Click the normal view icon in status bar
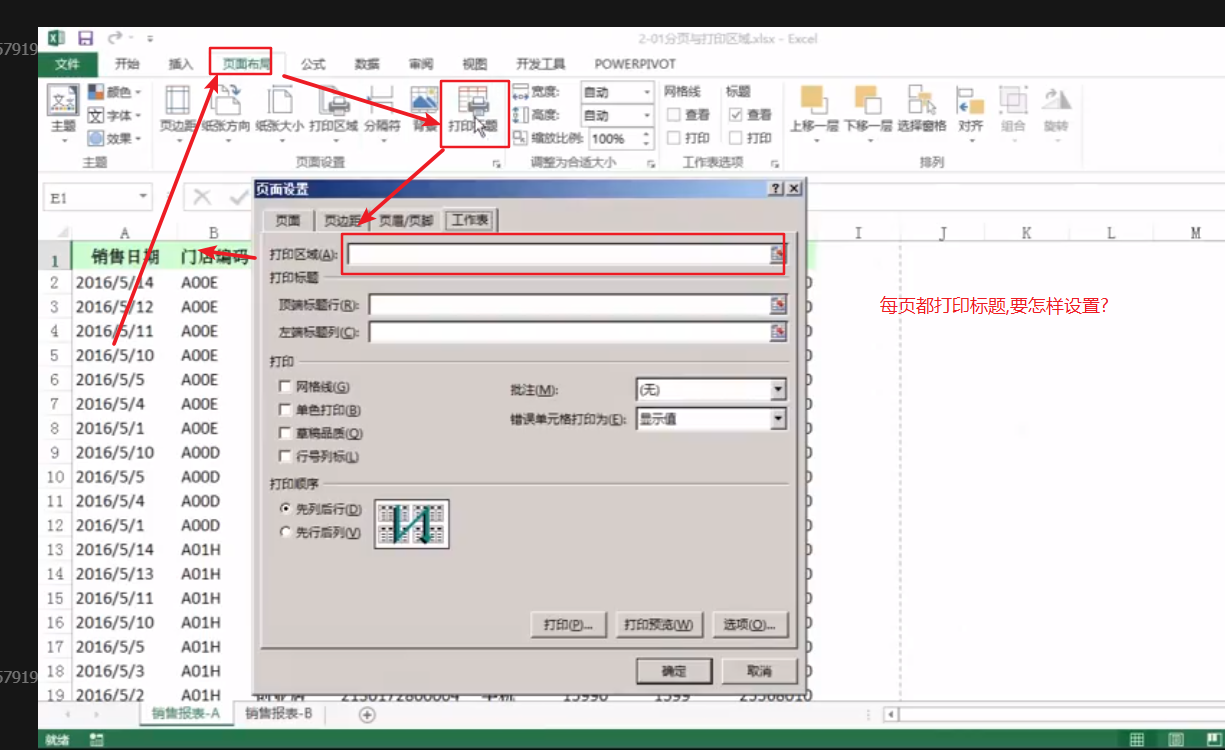The height and width of the screenshot is (750, 1225). click(1137, 740)
